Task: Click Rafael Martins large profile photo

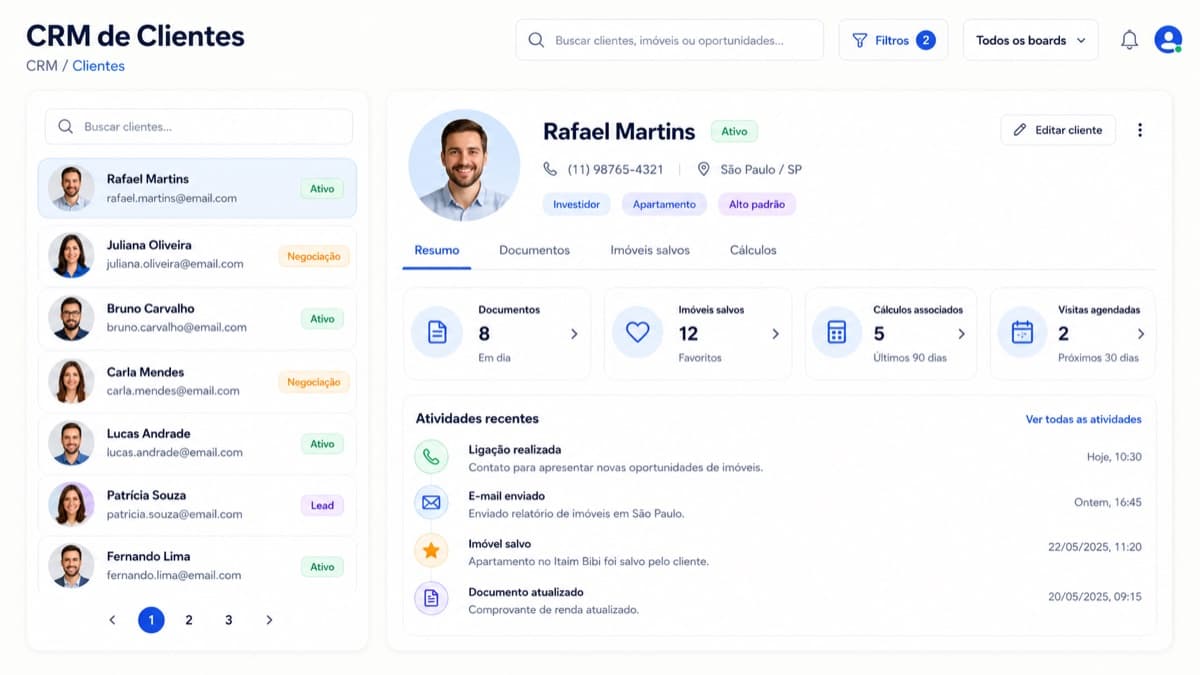Action: pyautogui.click(x=464, y=165)
